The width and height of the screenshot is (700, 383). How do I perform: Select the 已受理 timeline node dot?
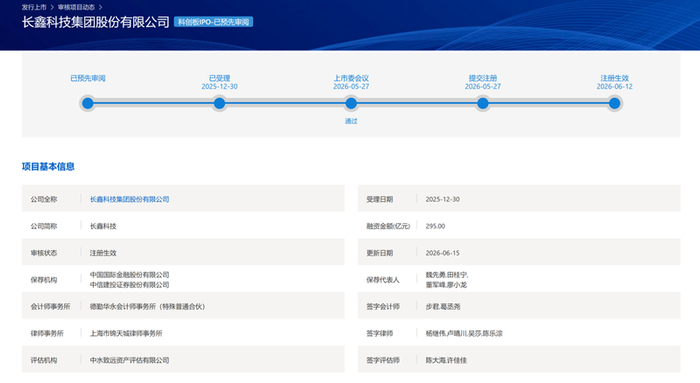click(x=219, y=104)
